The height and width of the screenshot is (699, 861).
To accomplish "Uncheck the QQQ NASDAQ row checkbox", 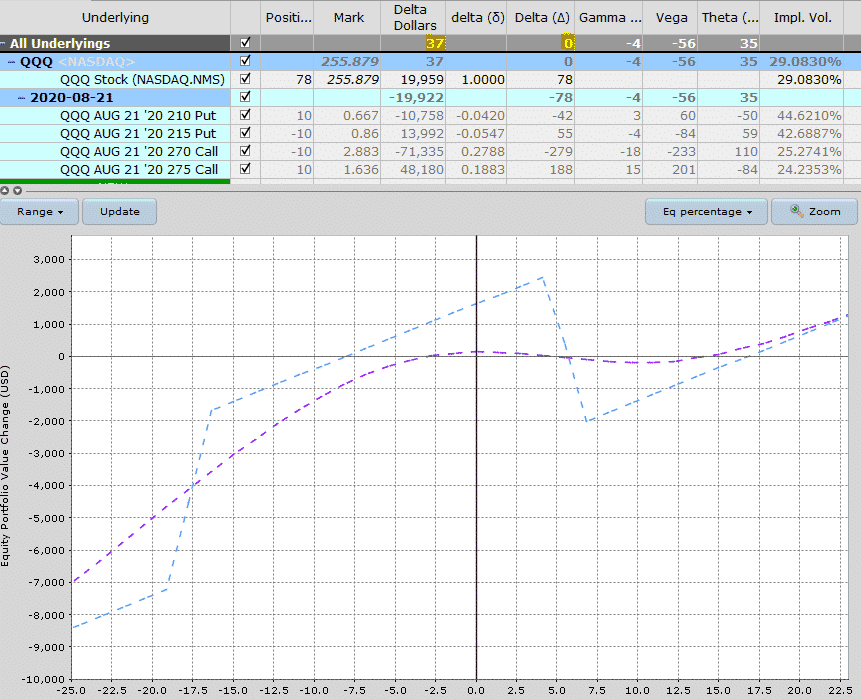I will (x=245, y=60).
